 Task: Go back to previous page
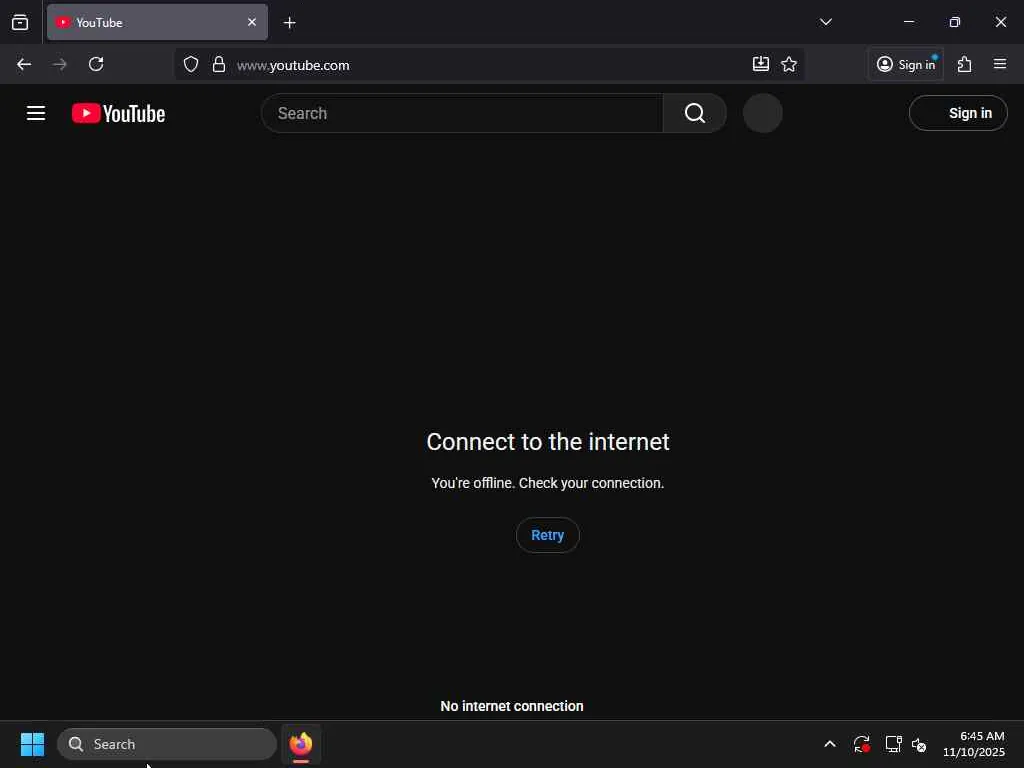[x=24, y=64]
